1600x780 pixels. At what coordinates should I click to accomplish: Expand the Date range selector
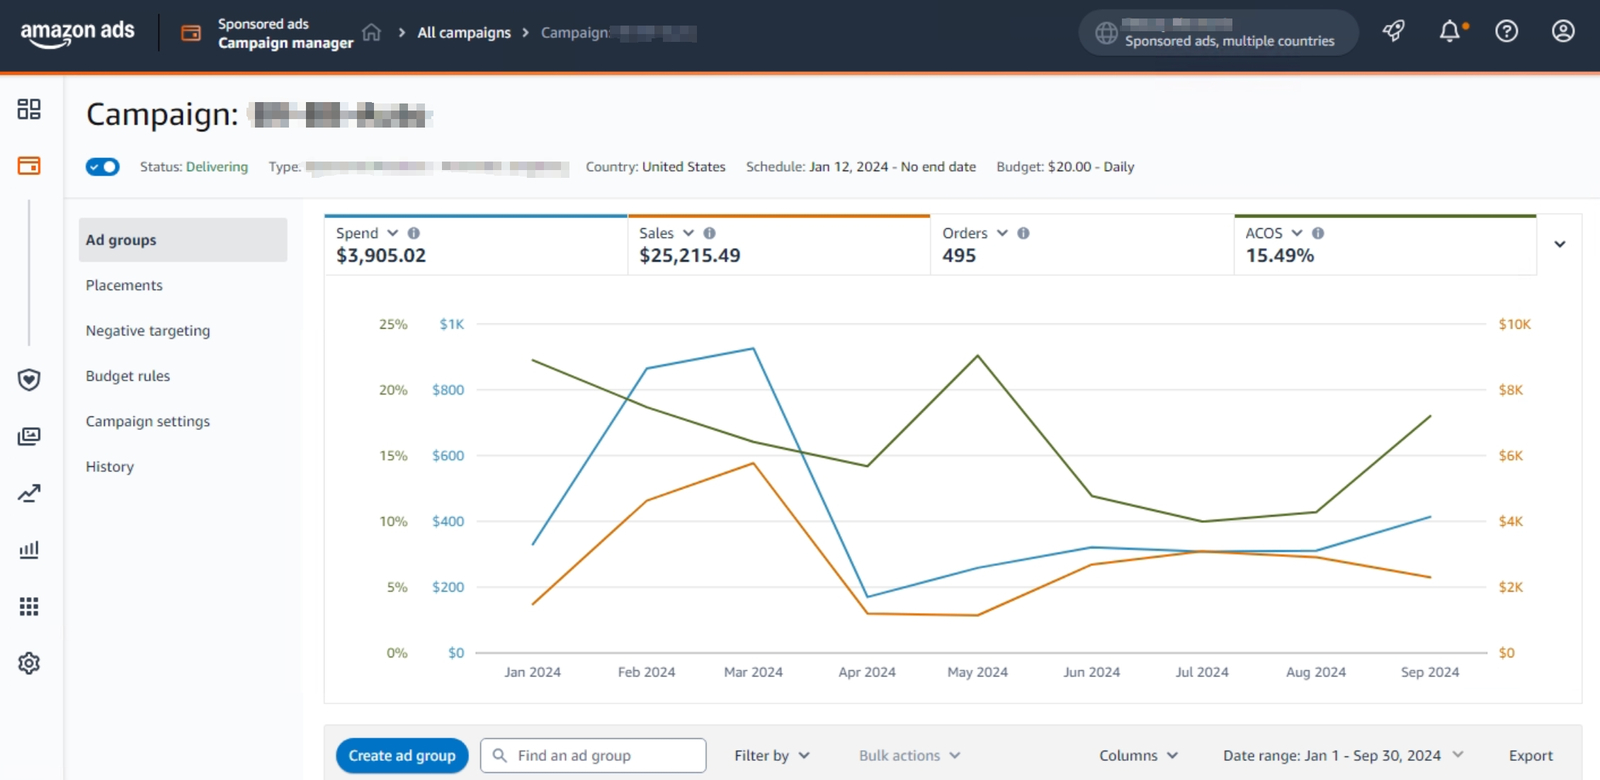[1342, 756]
